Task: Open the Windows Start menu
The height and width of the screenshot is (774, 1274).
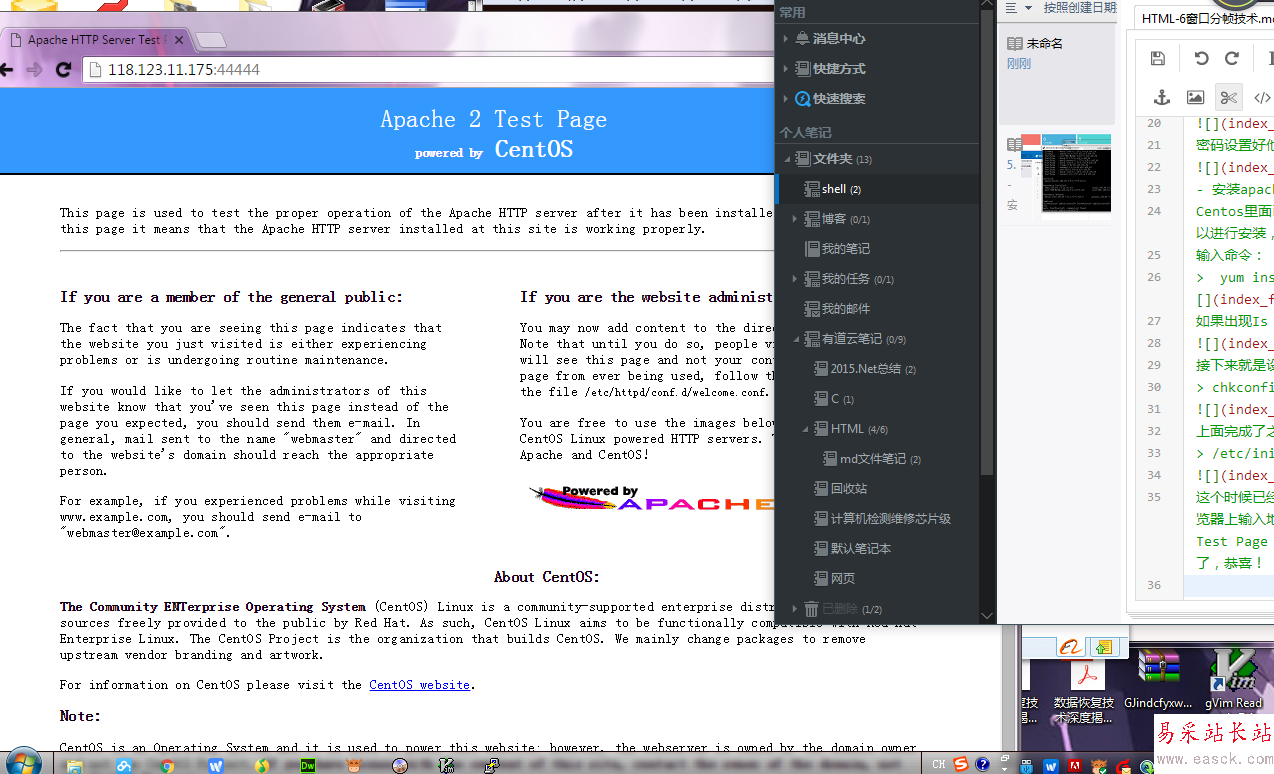Action: 22,763
